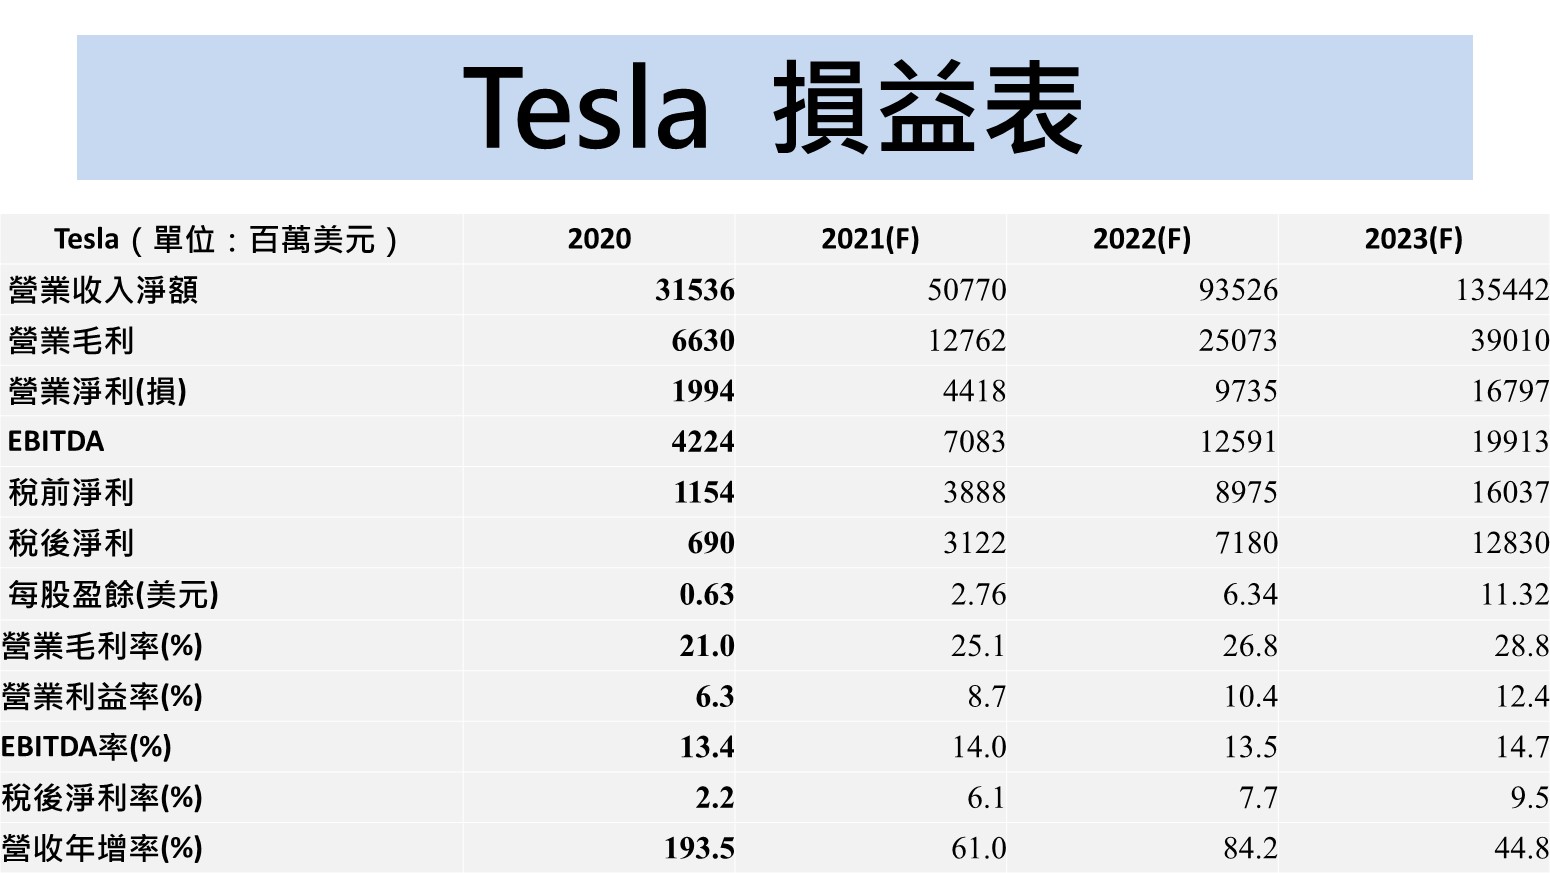This screenshot has width=1550, height=873.
Task: Select the 2021 EPS value 2.76
Action: click(978, 594)
